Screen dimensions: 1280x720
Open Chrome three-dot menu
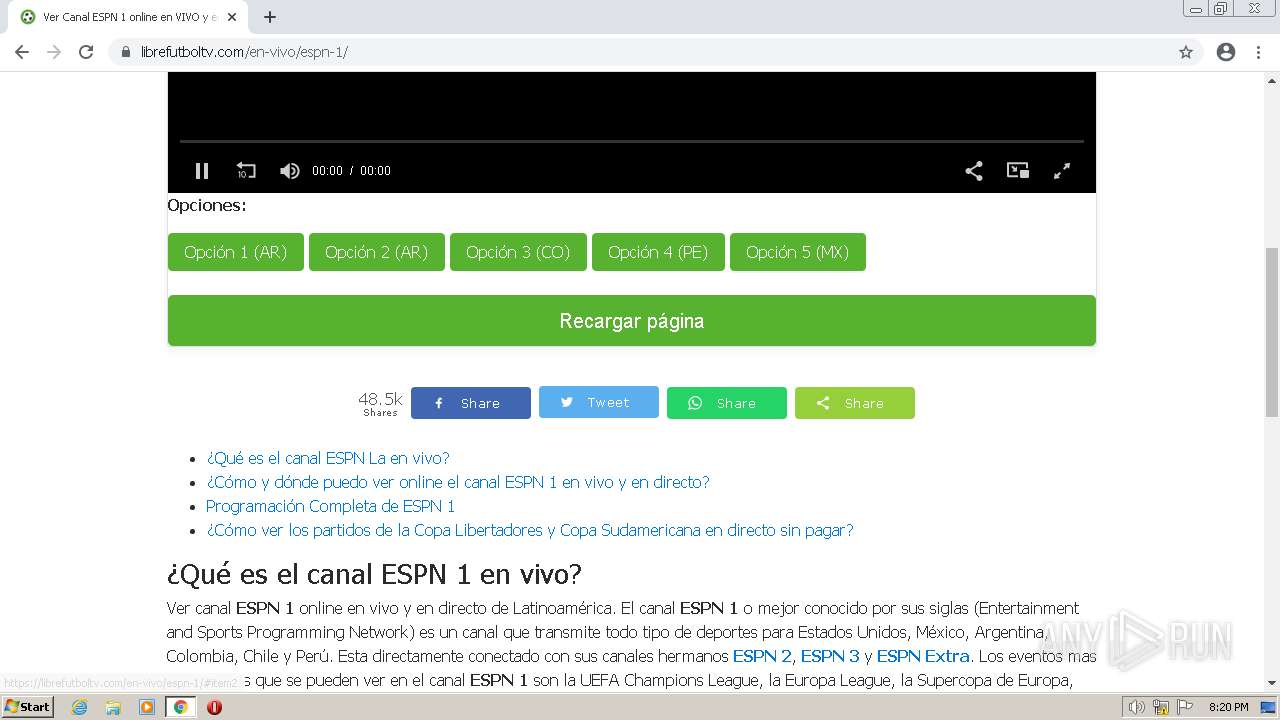pyautogui.click(x=1258, y=52)
